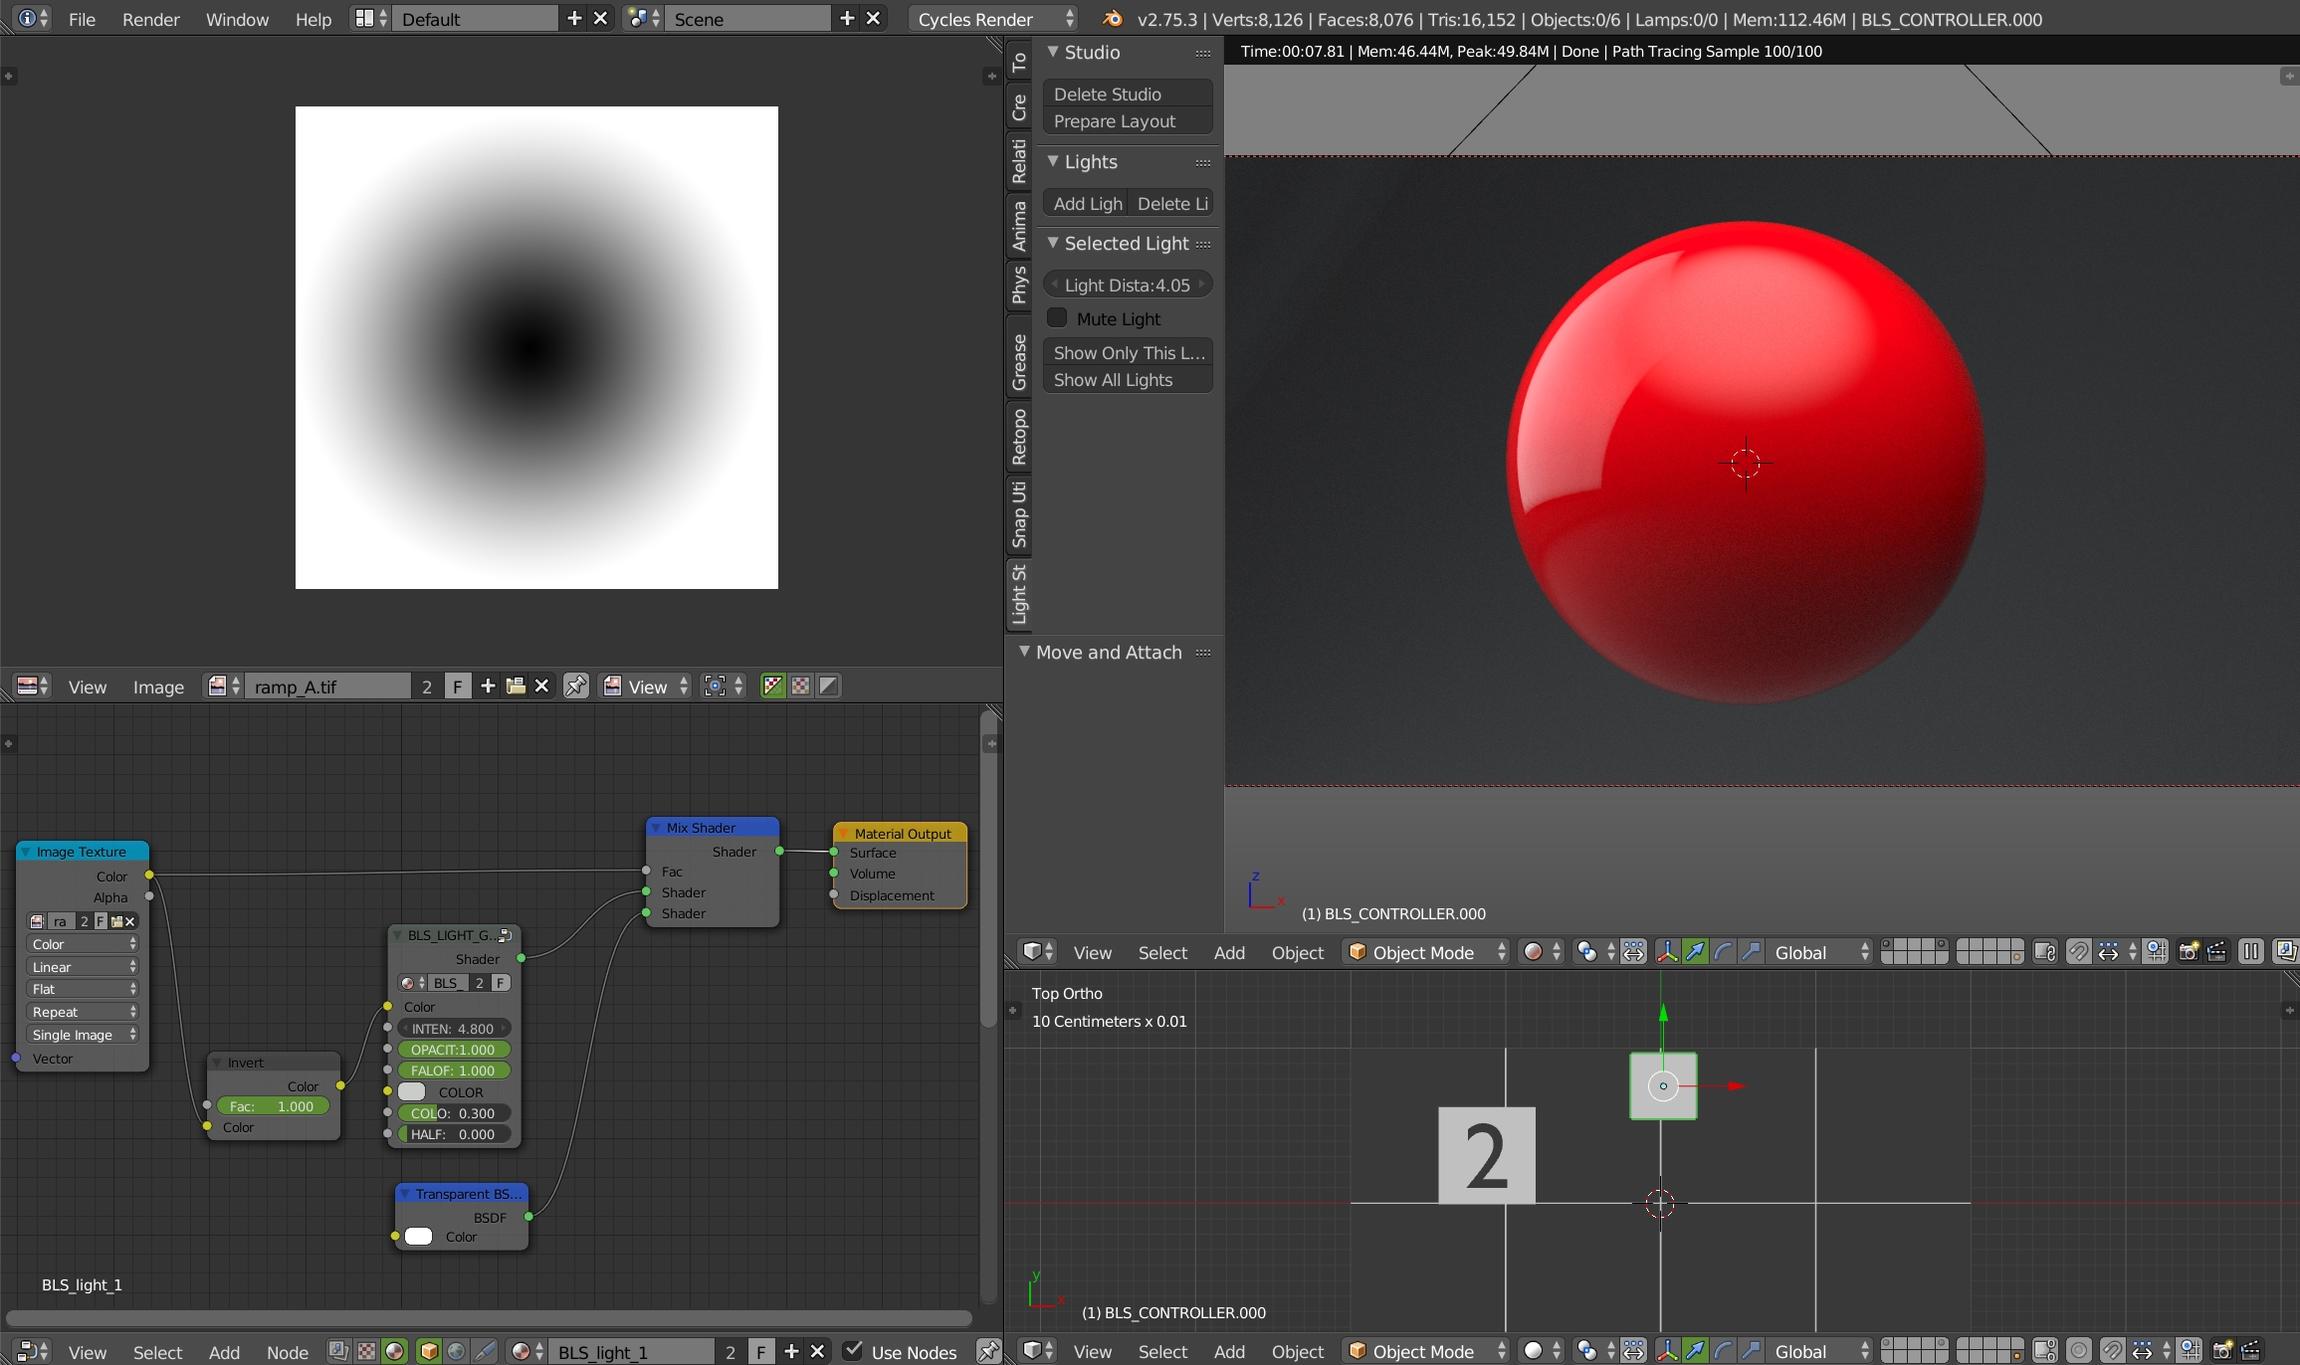Click Show Only This Light button

1127,352
